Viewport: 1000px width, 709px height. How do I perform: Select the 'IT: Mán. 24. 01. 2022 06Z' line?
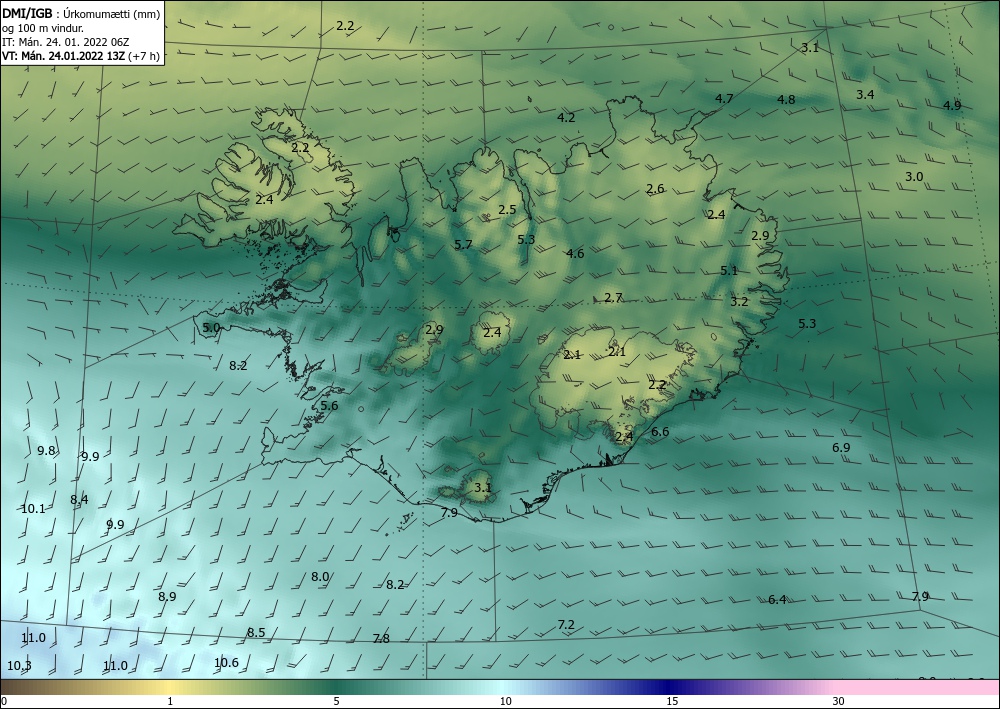click(x=66, y=41)
